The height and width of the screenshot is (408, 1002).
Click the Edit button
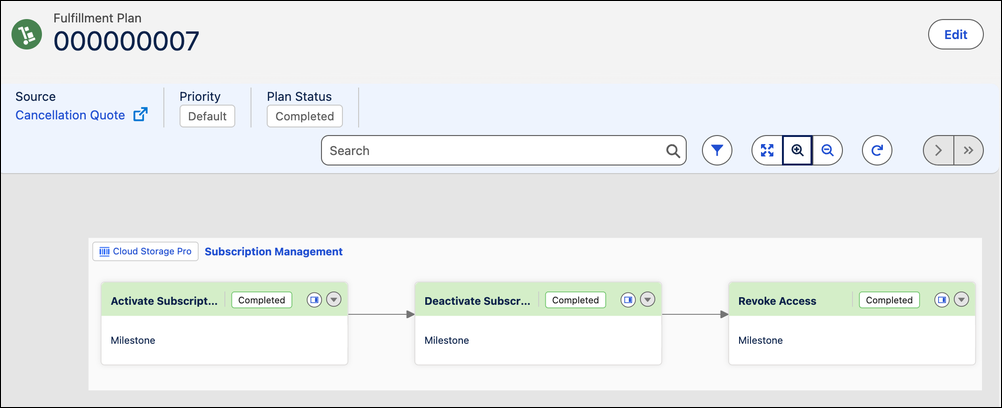[x=955, y=35]
